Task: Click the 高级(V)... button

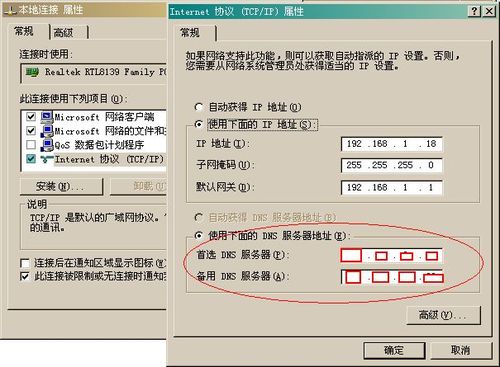Action: point(444,315)
